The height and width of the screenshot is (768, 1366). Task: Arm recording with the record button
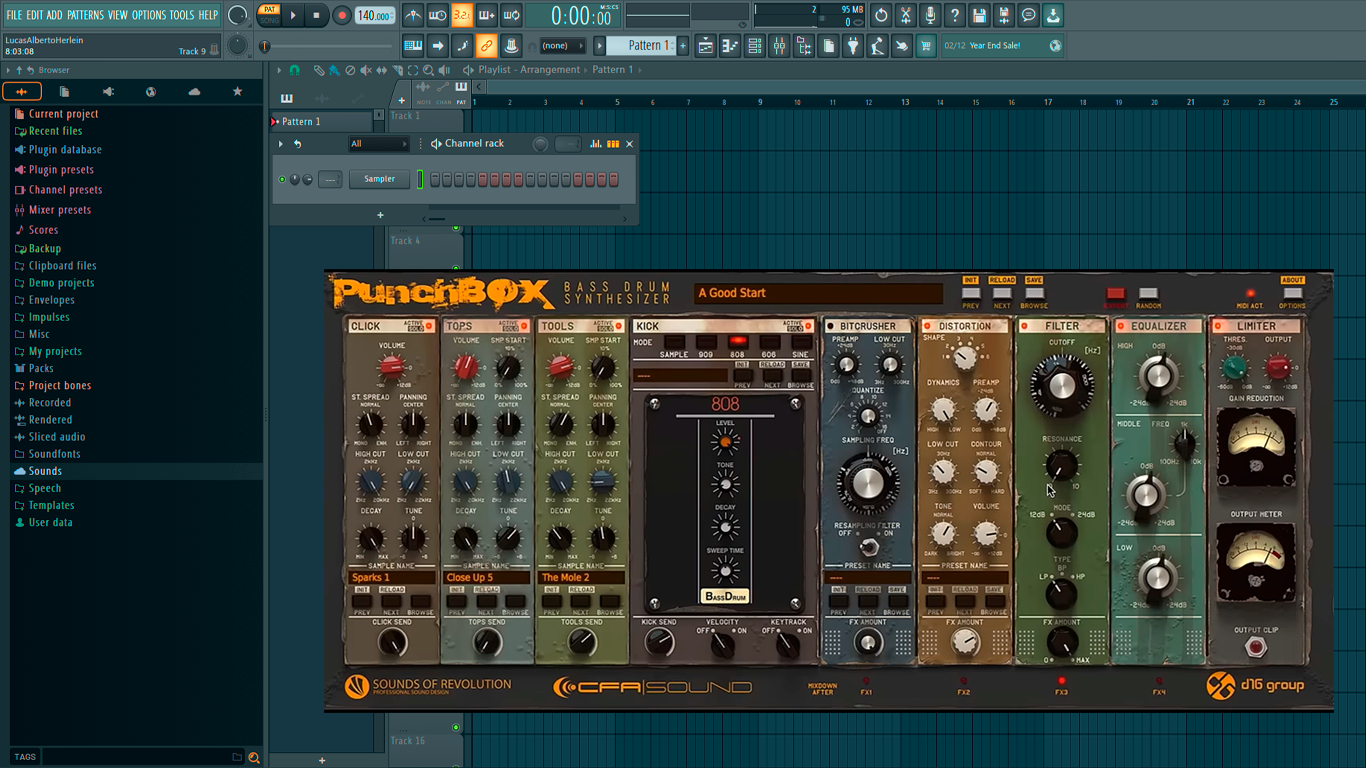341,15
